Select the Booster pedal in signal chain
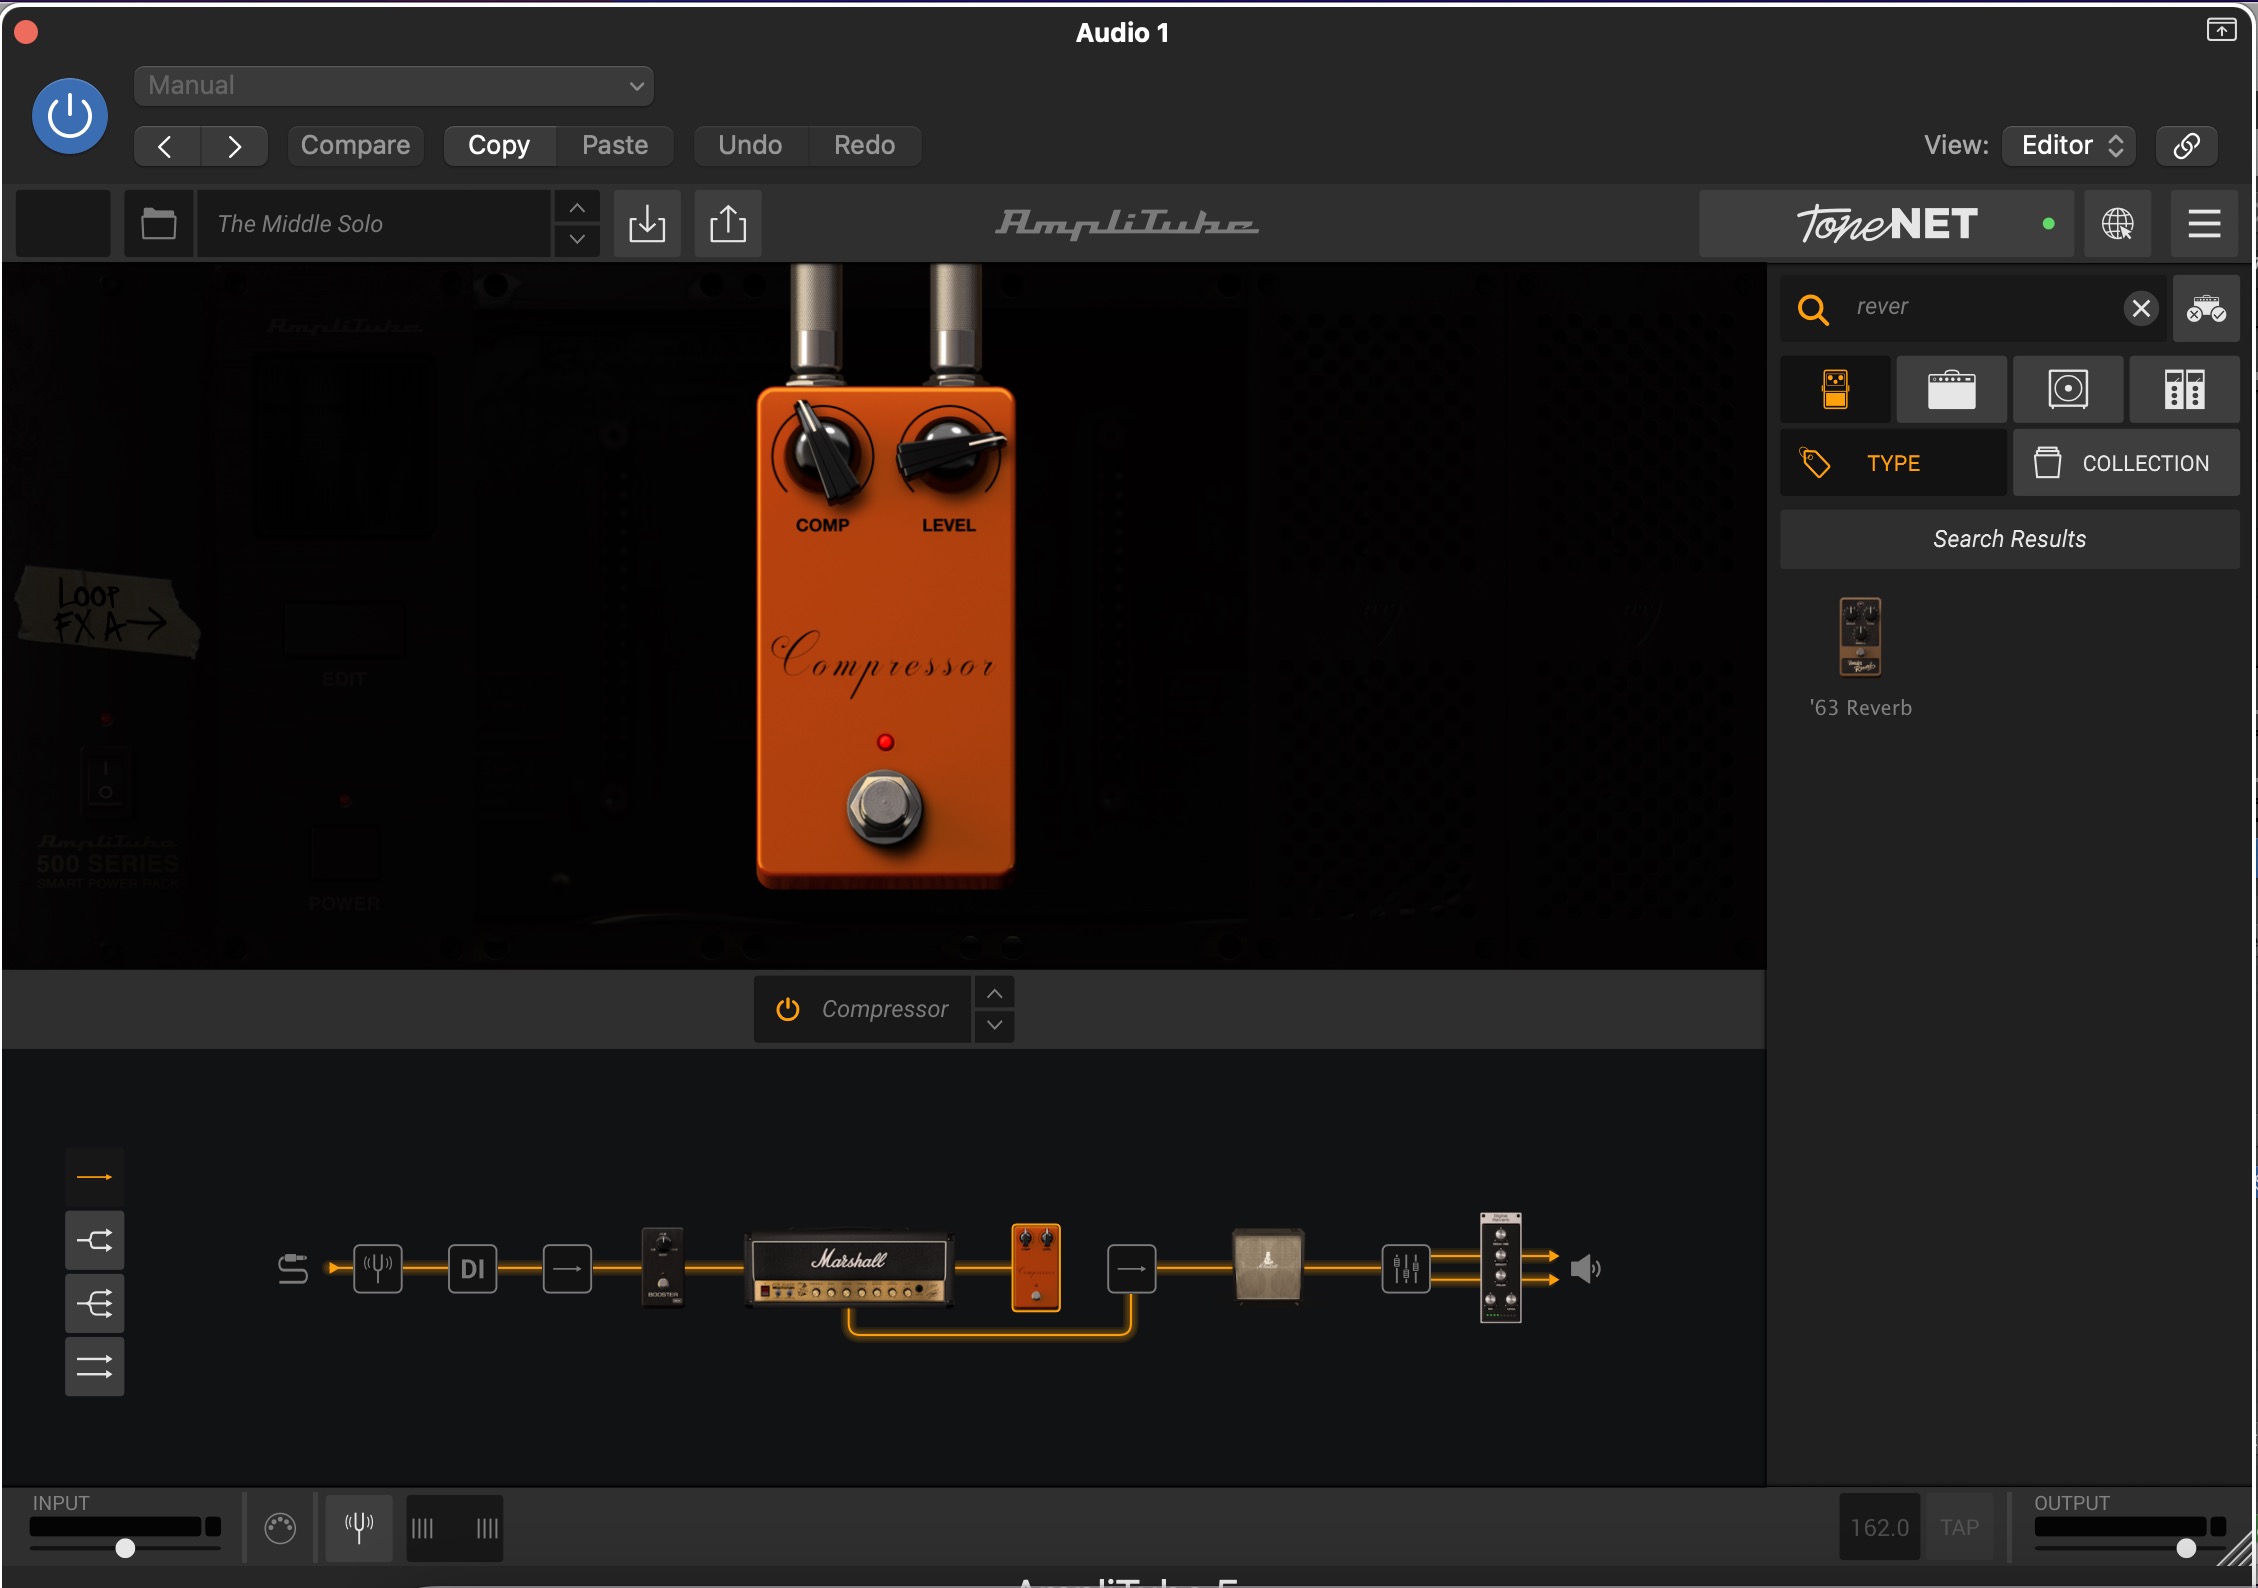 pyautogui.click(x=662, y=1266)
